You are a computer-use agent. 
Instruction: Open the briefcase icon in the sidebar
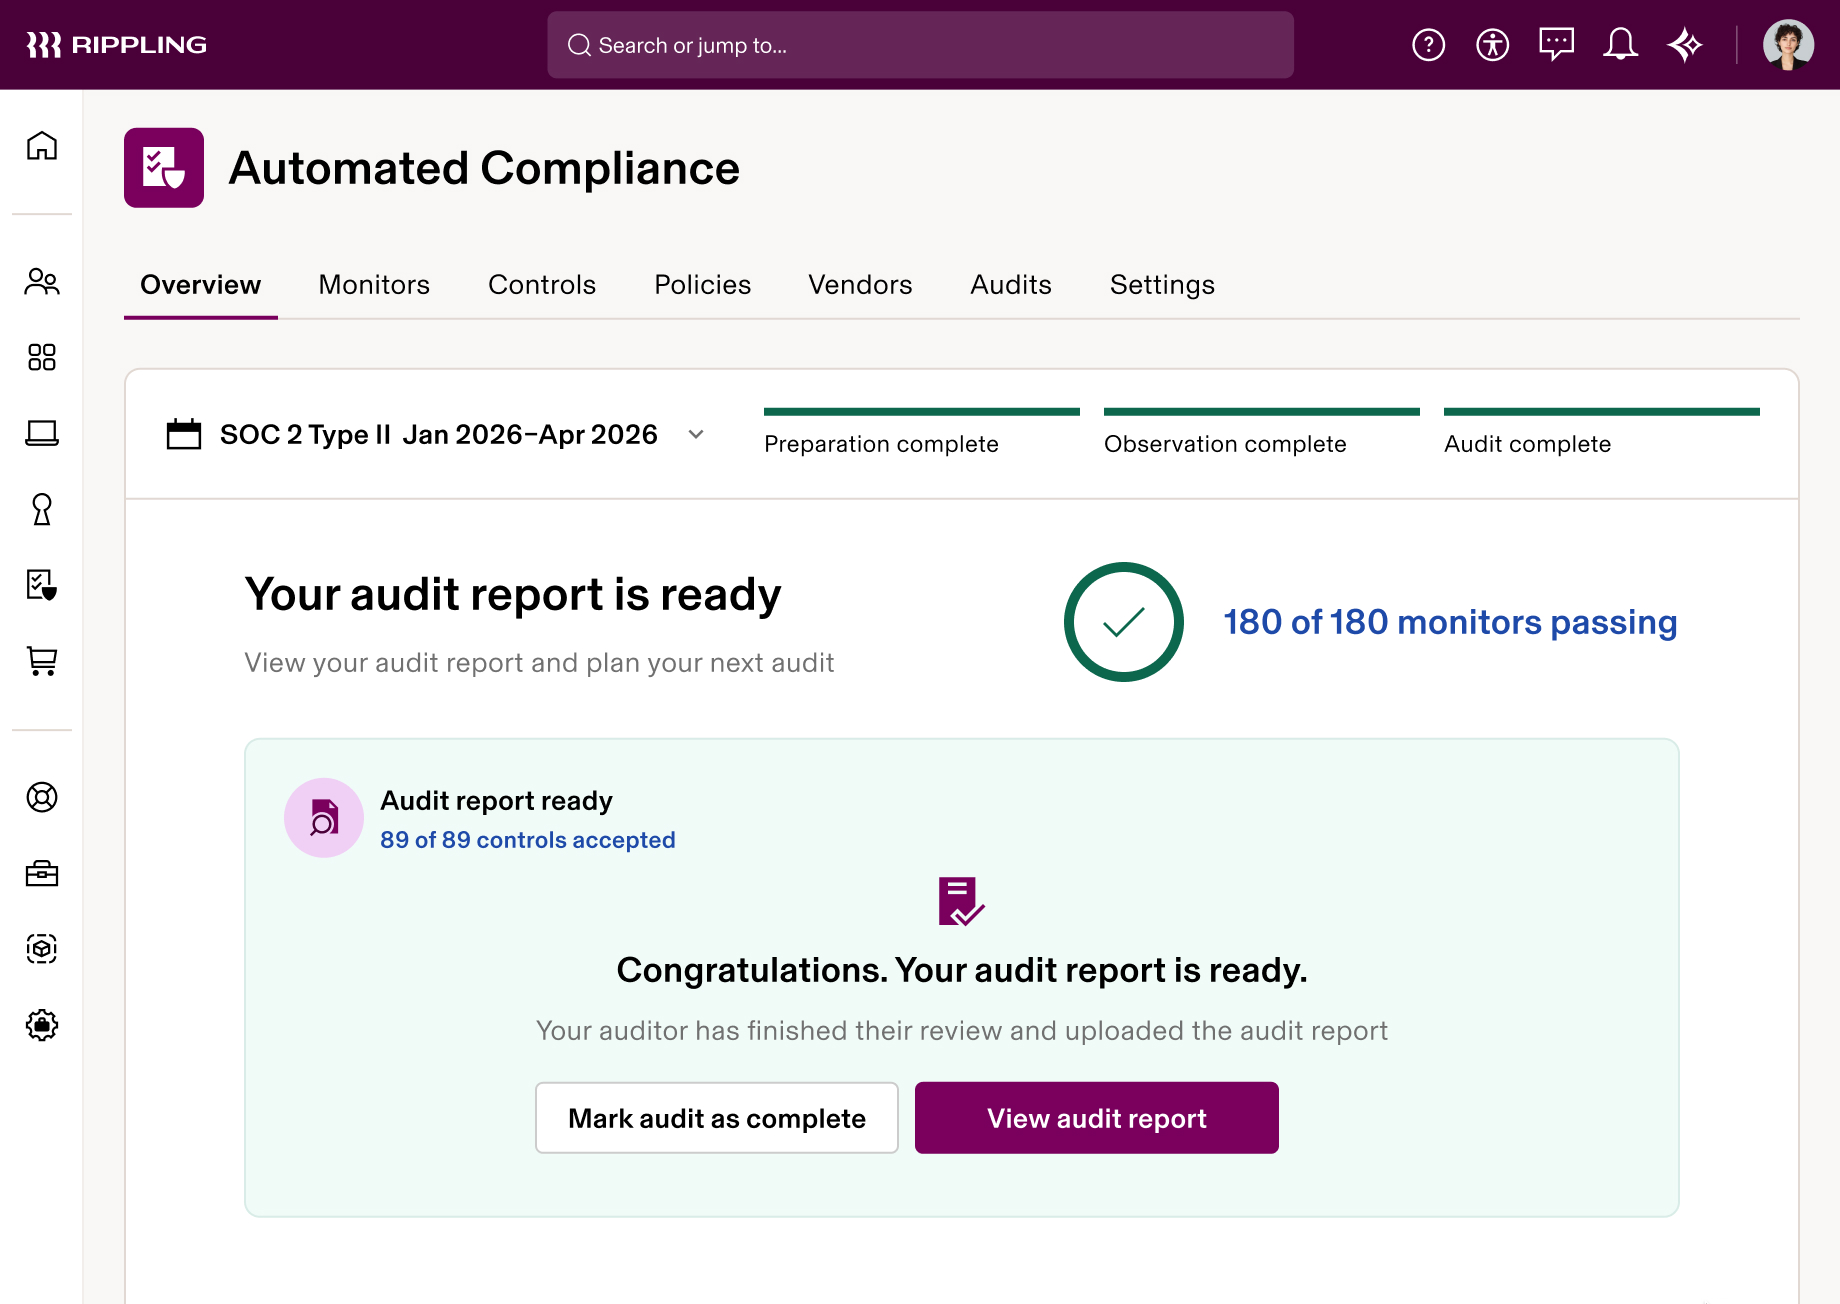click(x=42, y=873)
